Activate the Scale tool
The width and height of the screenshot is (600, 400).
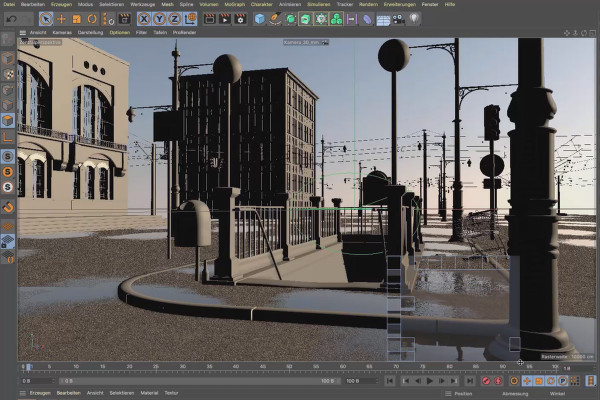[x=77, y=19]
